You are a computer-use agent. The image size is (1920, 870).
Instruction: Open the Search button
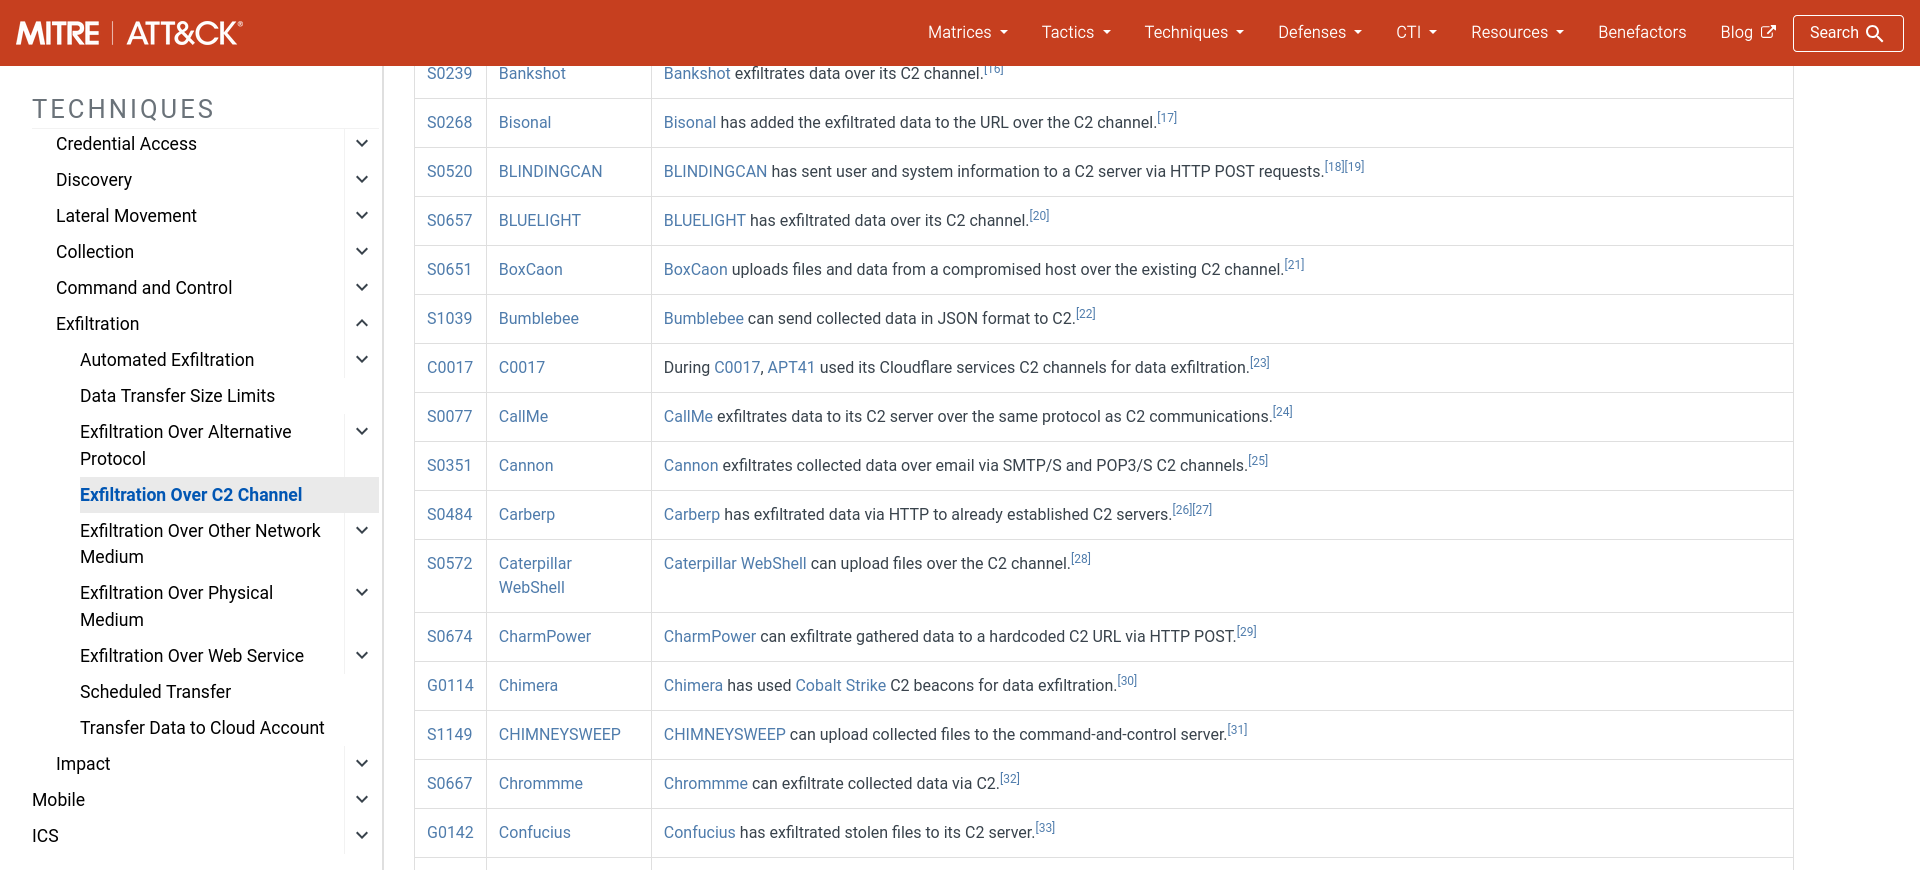[x=1847, y=33]
